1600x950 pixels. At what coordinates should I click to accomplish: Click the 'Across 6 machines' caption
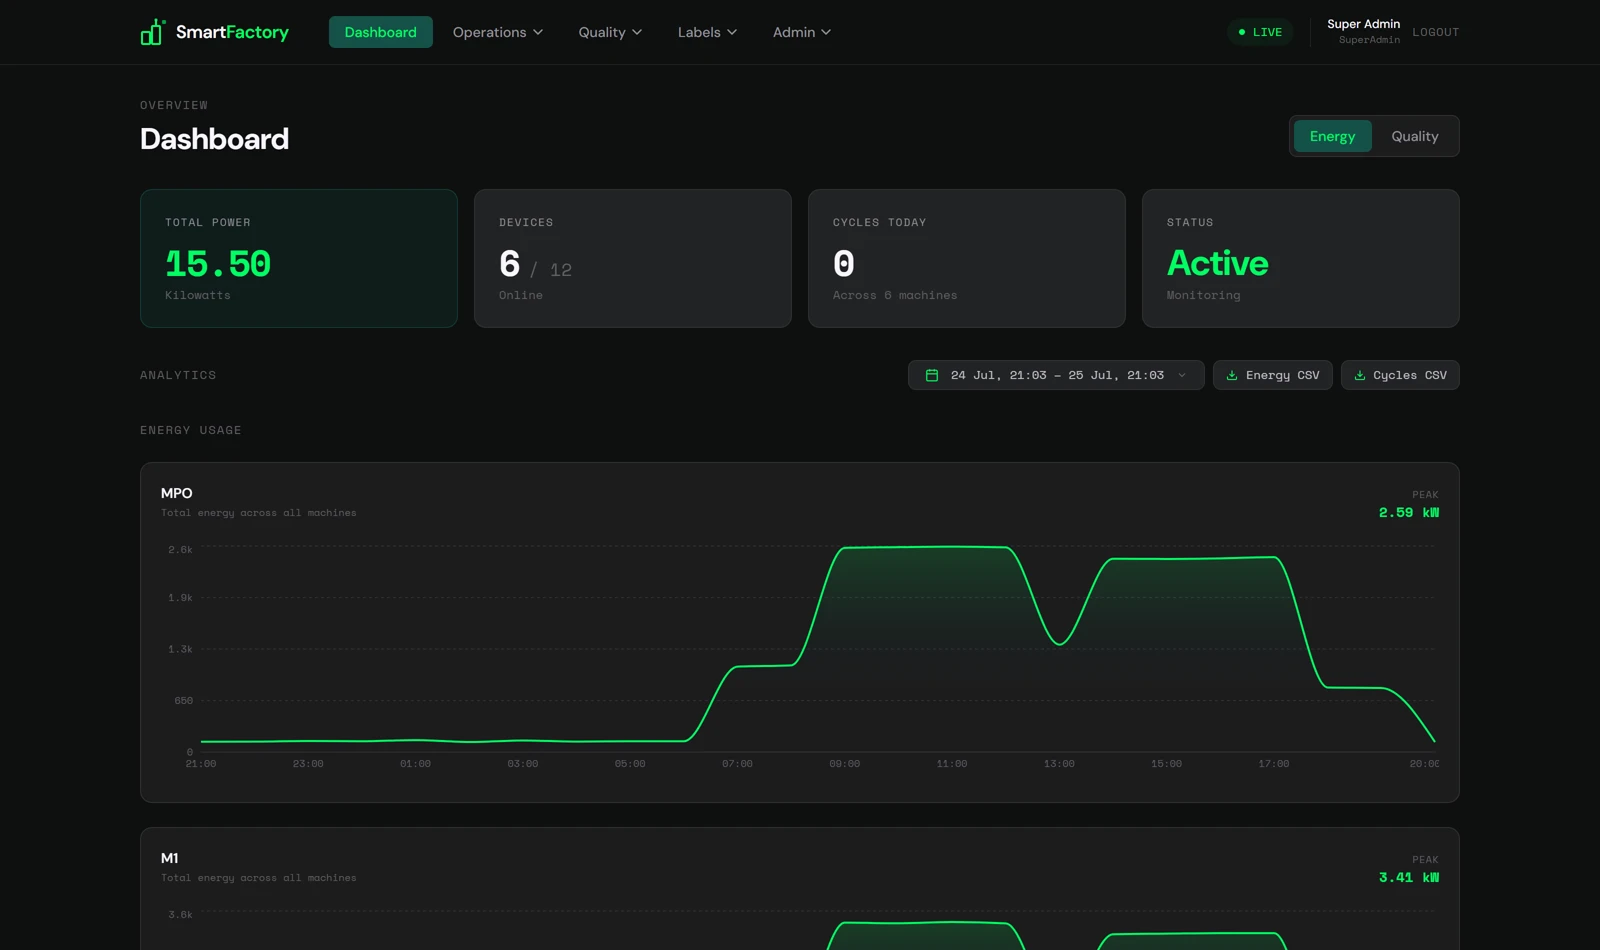(895, 295)
